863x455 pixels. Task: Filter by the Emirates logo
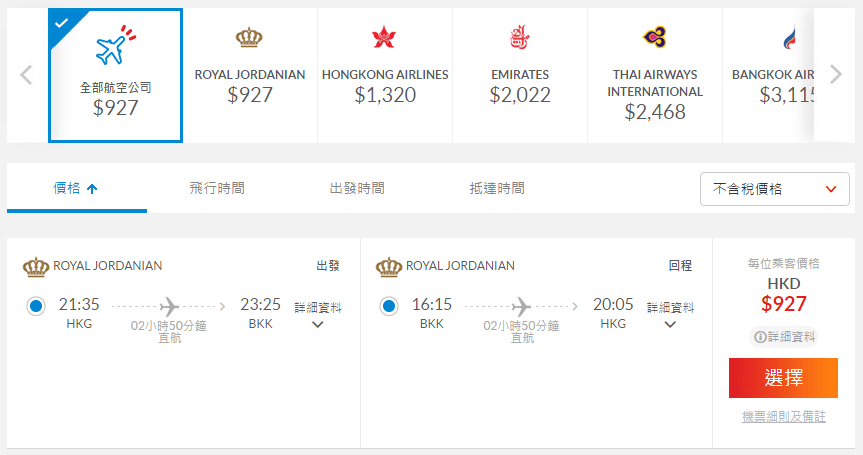click(x=519, y=38)
